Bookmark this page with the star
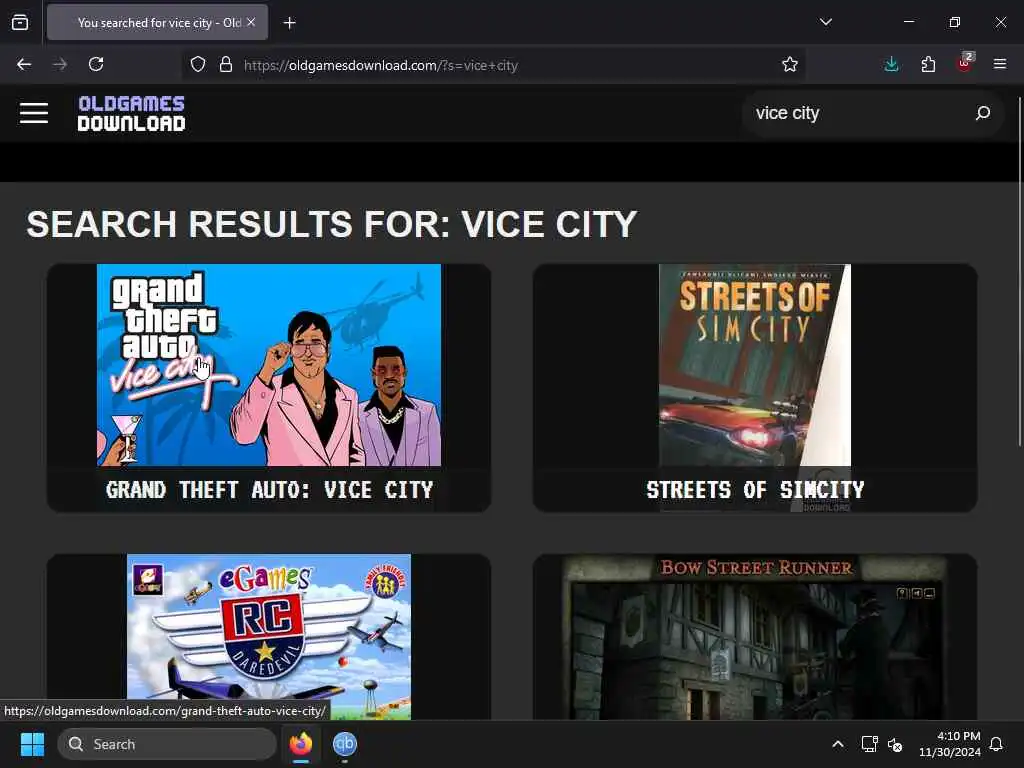This screenshot has height=768, width=1024. 790,64
